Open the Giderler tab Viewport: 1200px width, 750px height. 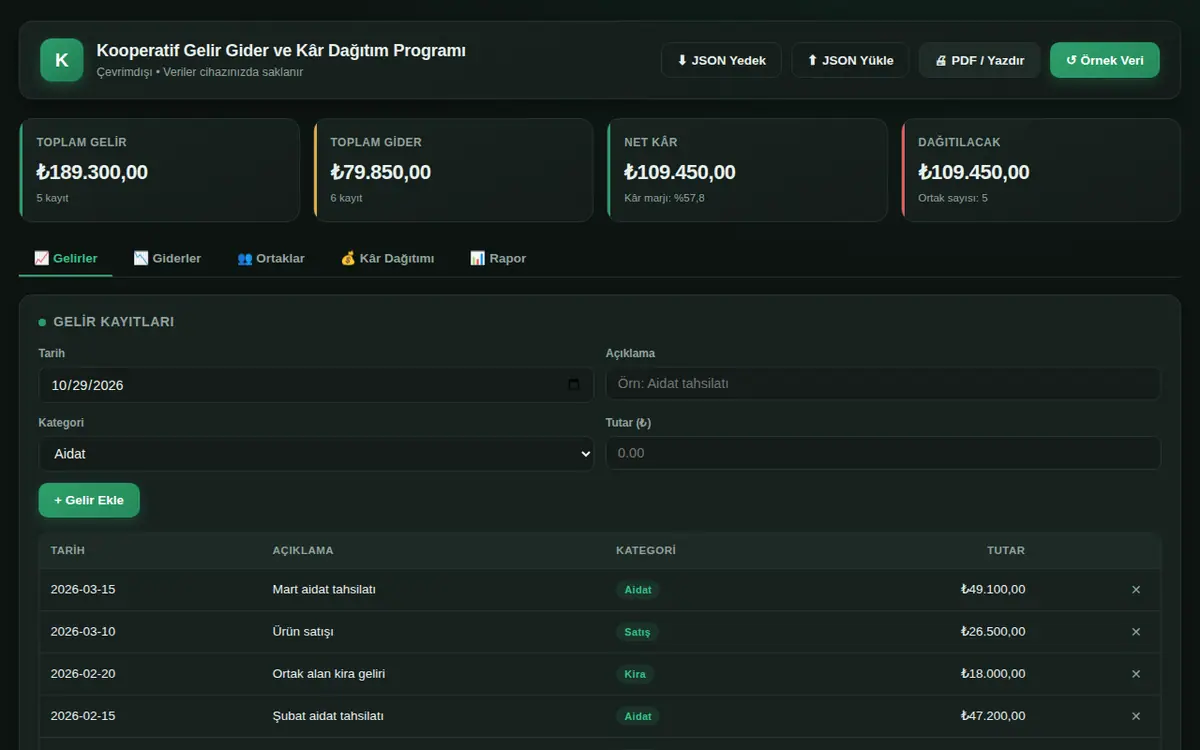pos(167,258)
